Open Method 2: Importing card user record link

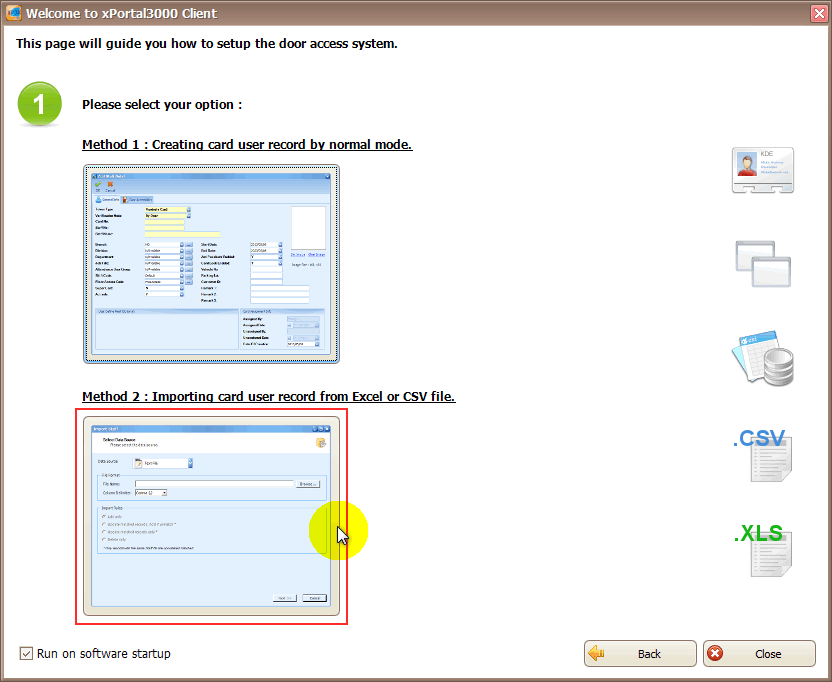coord(268,397)
